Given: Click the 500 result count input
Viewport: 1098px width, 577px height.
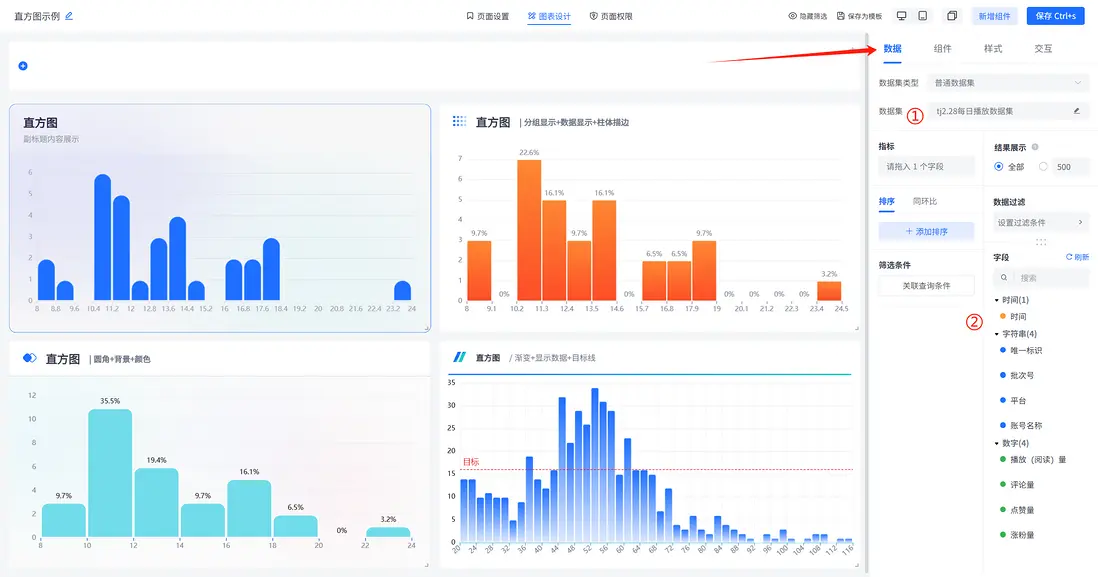Looking at the screenshot, I should (x=1070, y=167).
